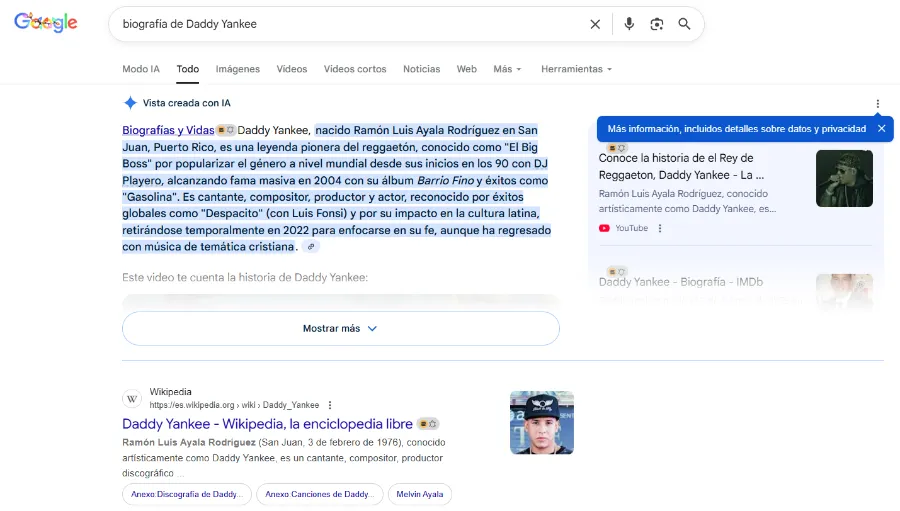Switch to Imágenes tab
This screenshot has height=511, width=900.
[x=238, y=69]
